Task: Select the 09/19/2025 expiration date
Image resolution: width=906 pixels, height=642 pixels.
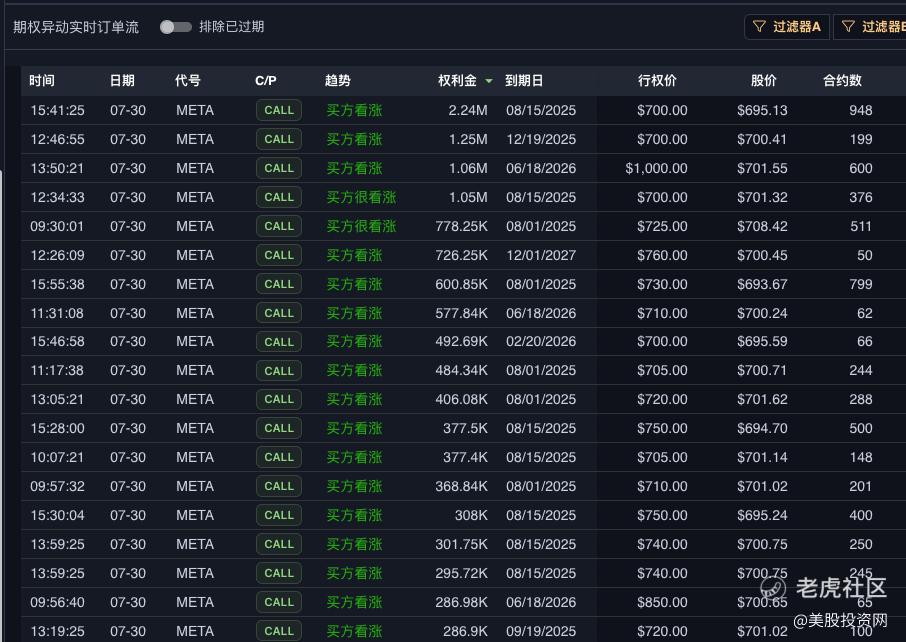Action: 541,631
